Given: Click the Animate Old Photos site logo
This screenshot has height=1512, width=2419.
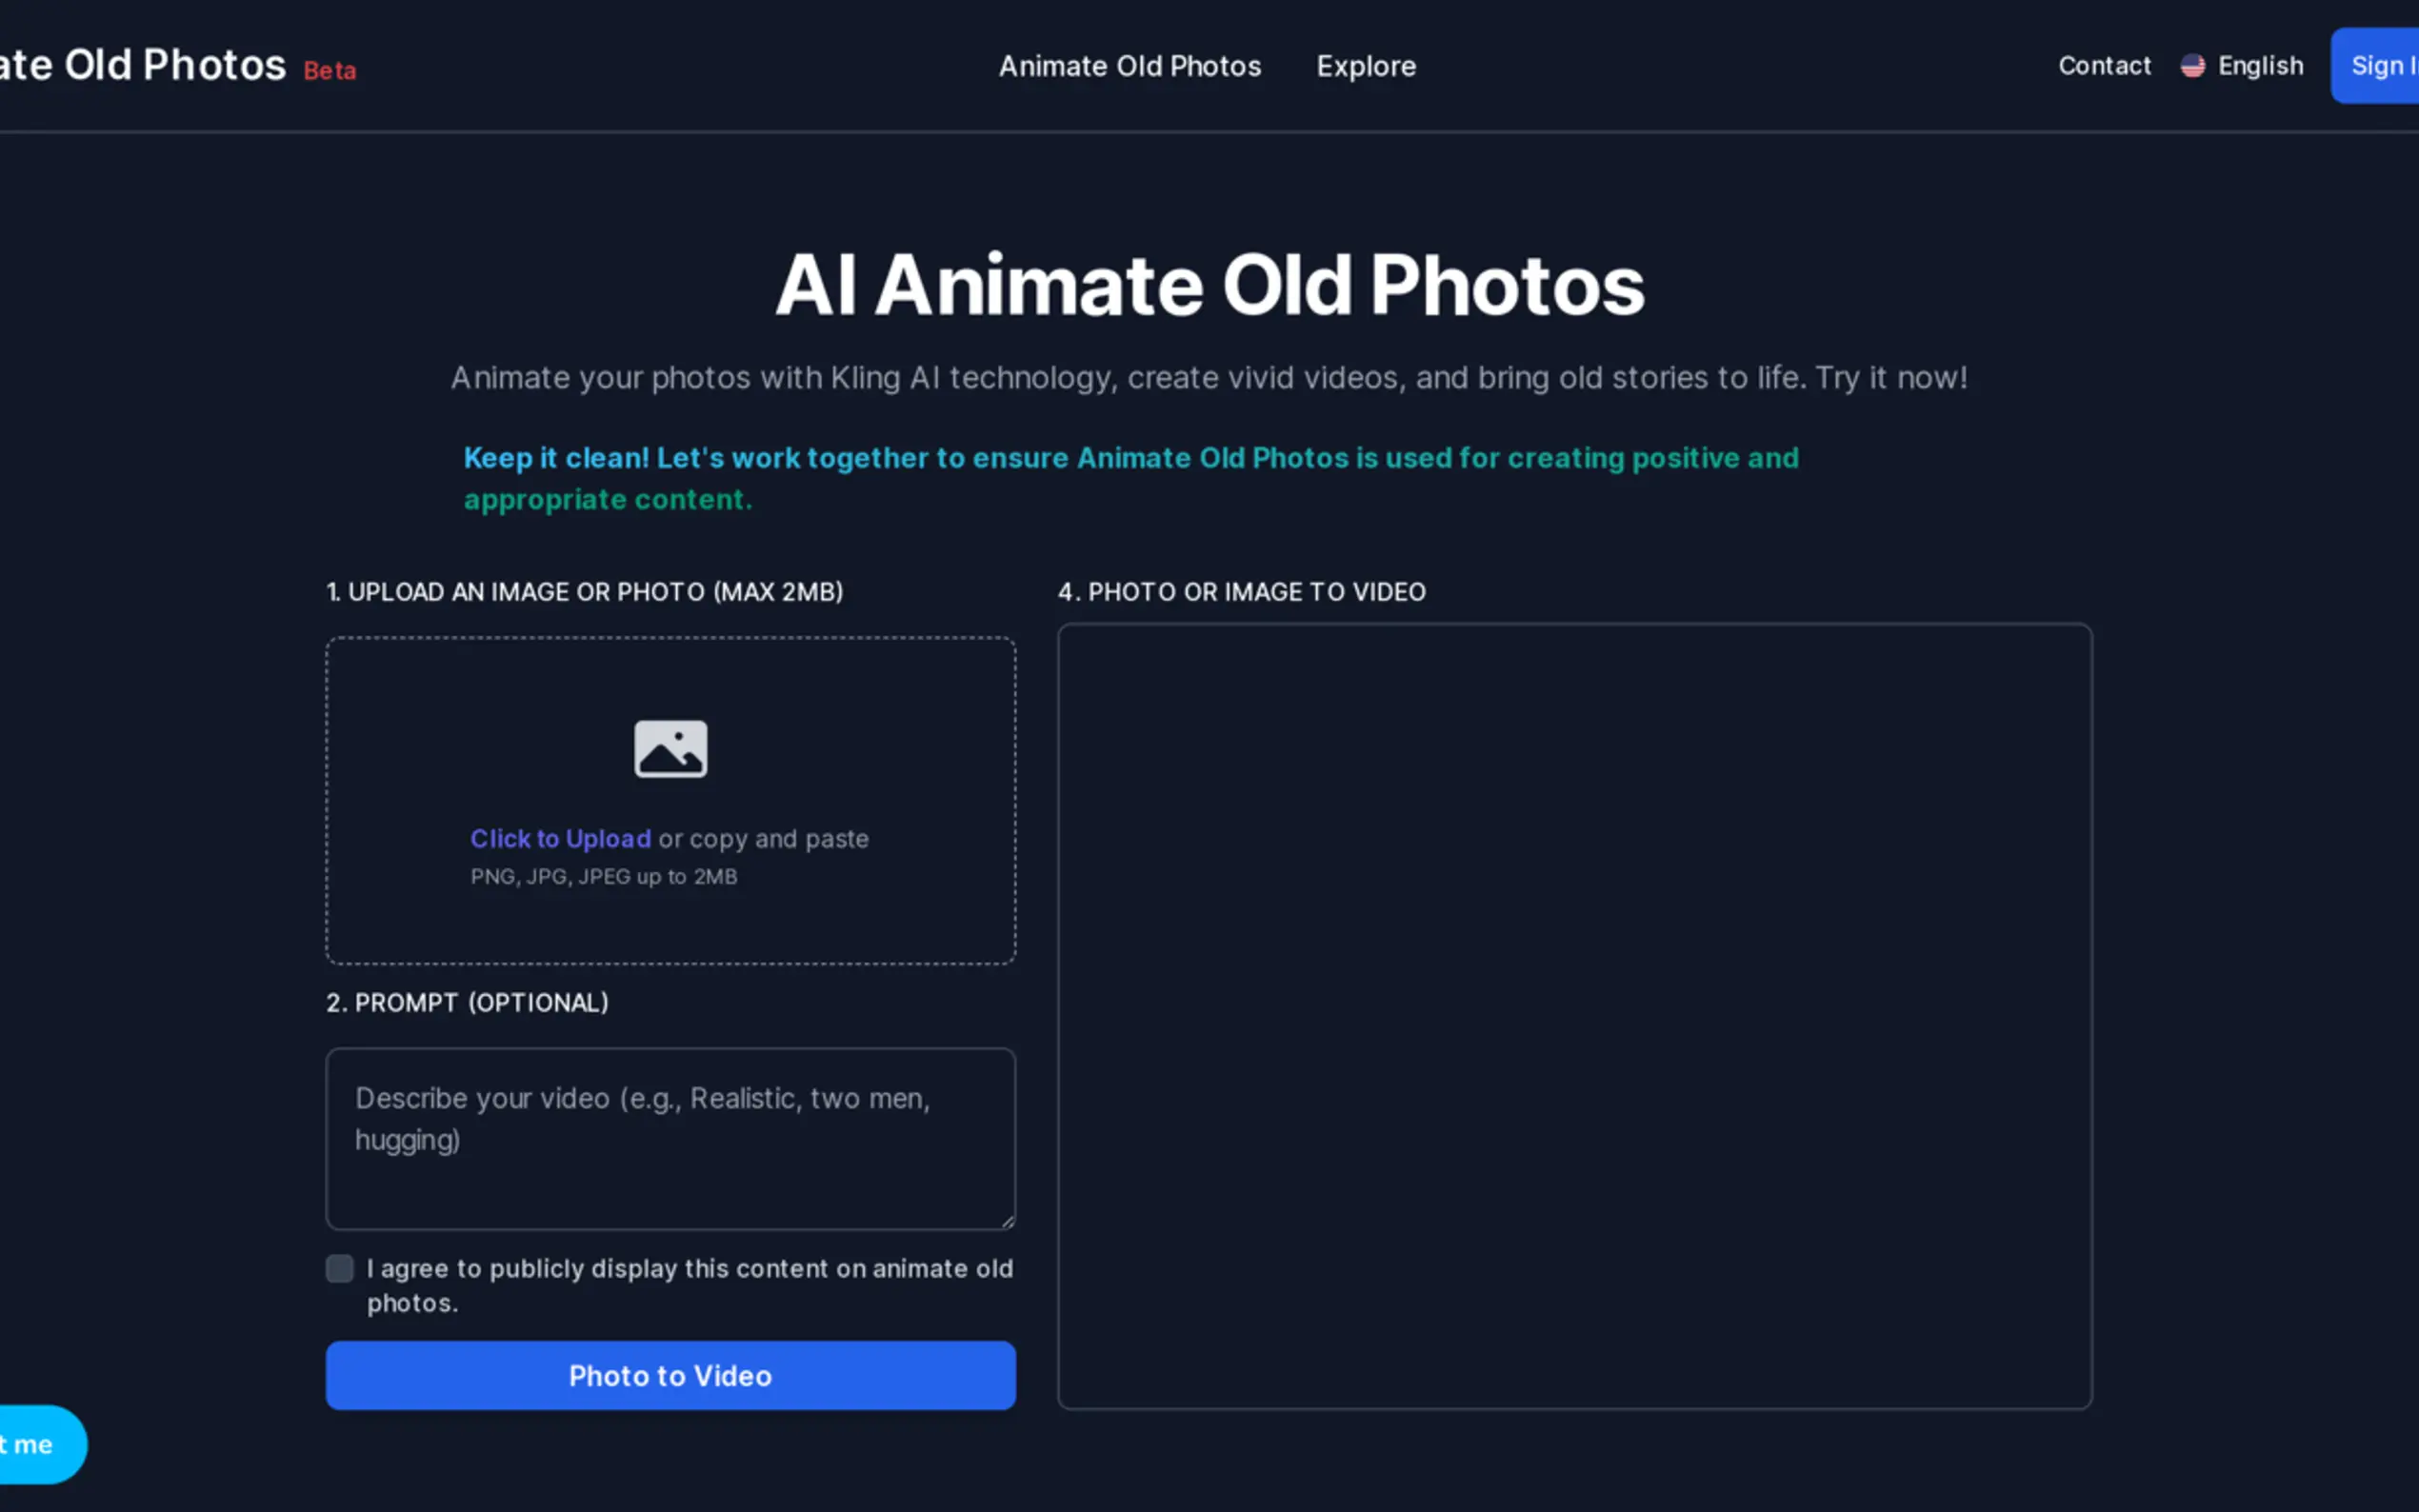Looking at the screenshot, I should click(x=140, y=66).
